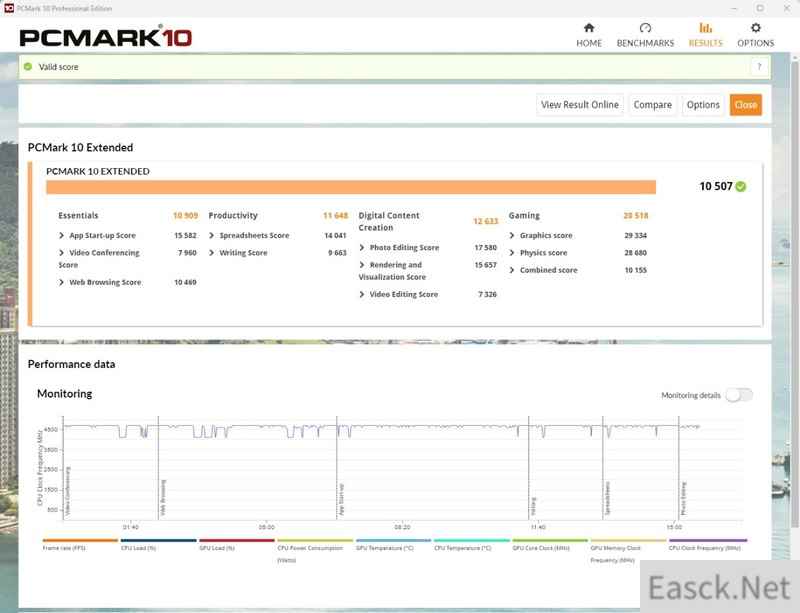Click the Performance data heading
Screen dimensions: 800x613
point(71,364)
